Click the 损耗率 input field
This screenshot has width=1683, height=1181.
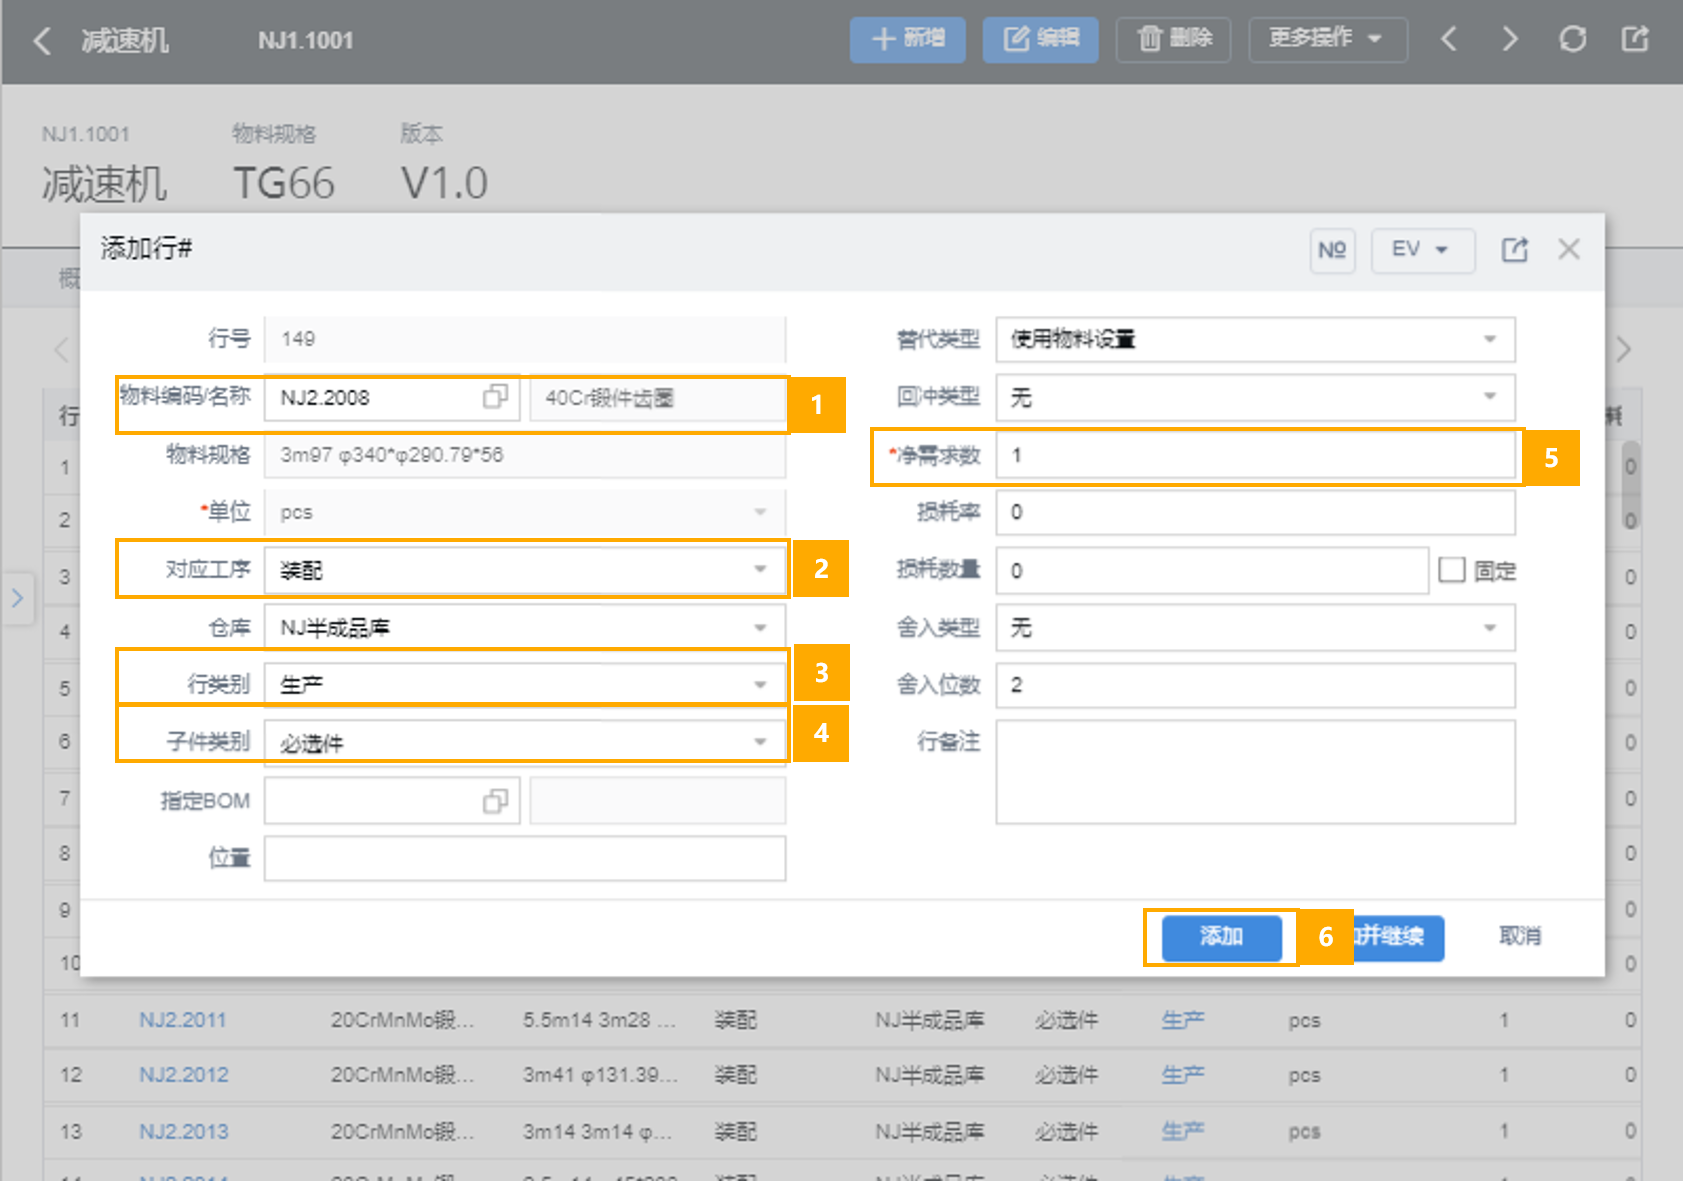[1255, 512]
